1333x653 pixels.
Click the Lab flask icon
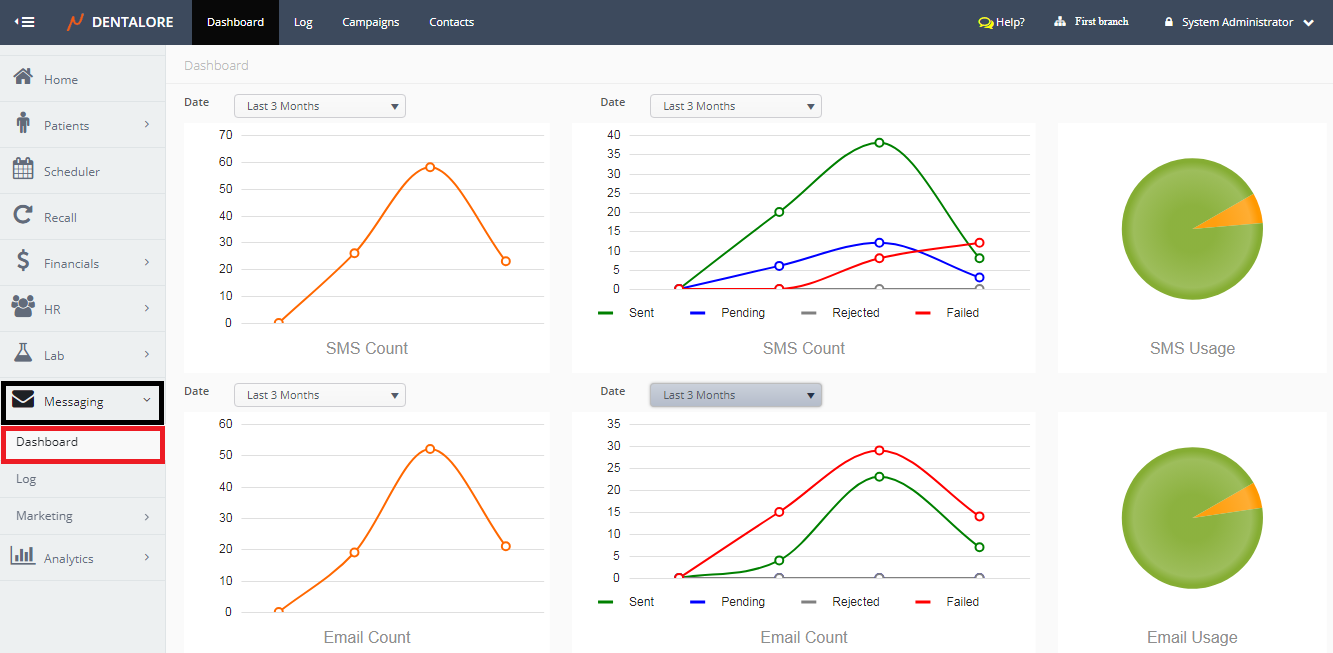coord(23,354)
